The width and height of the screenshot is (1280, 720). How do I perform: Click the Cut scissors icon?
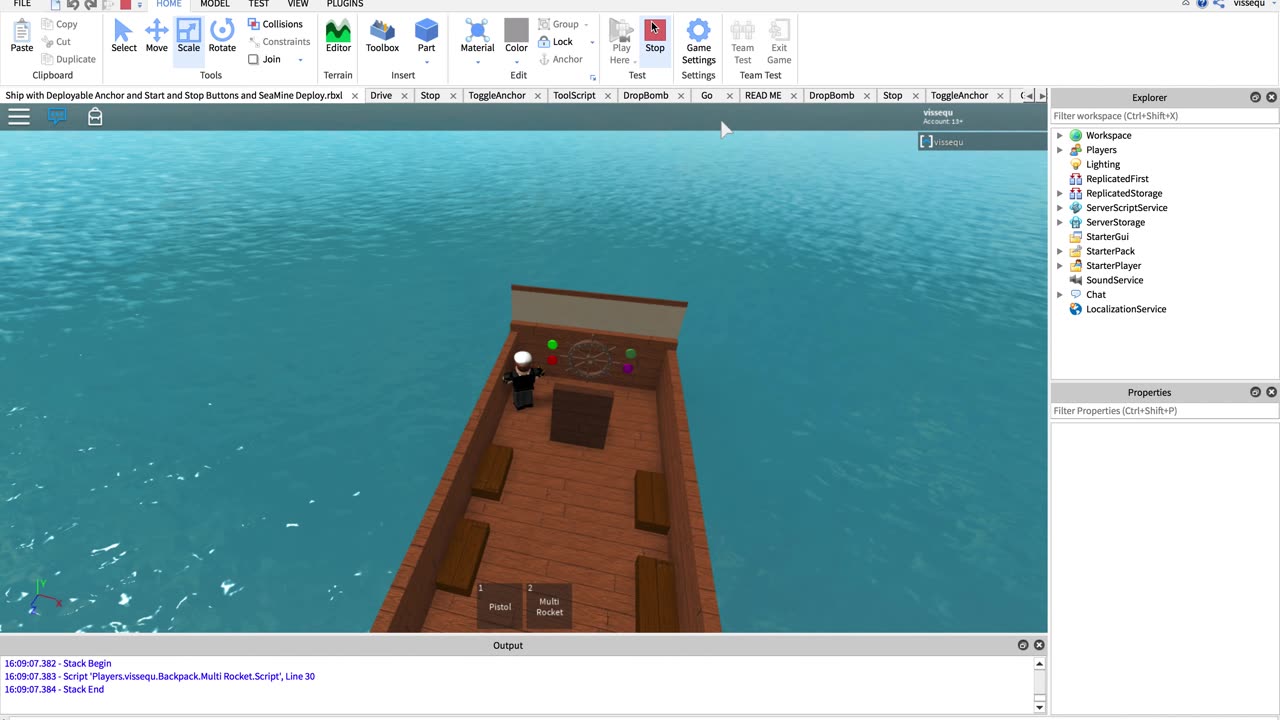48,42
